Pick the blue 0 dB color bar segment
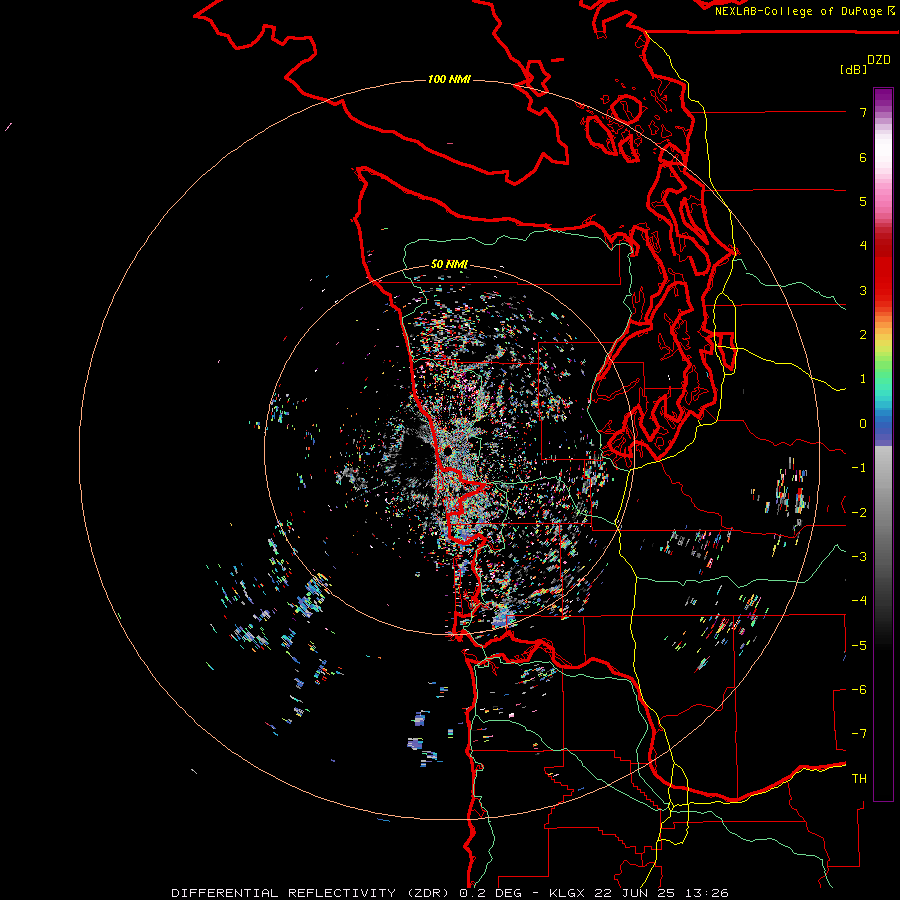 click(883, 424)
